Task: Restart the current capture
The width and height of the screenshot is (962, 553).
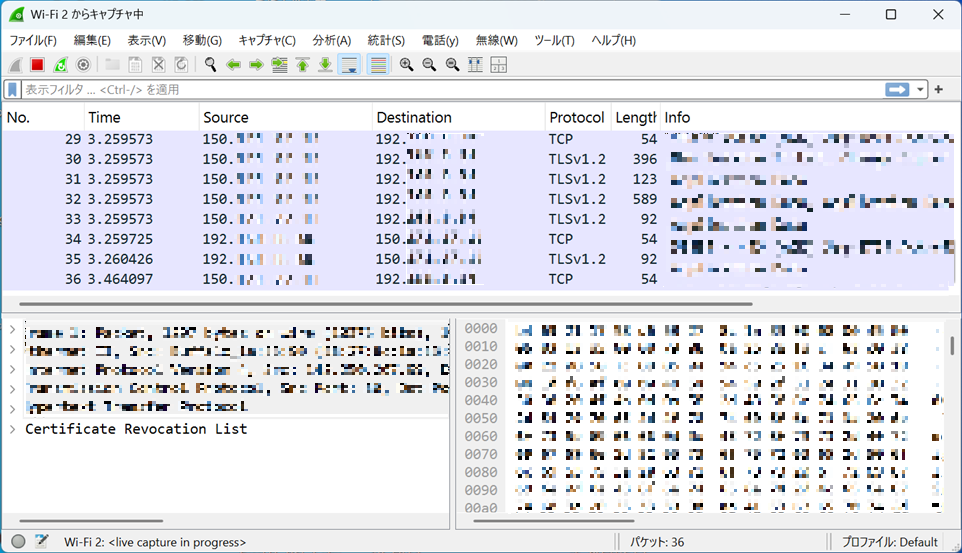Action: click(60, 65)
